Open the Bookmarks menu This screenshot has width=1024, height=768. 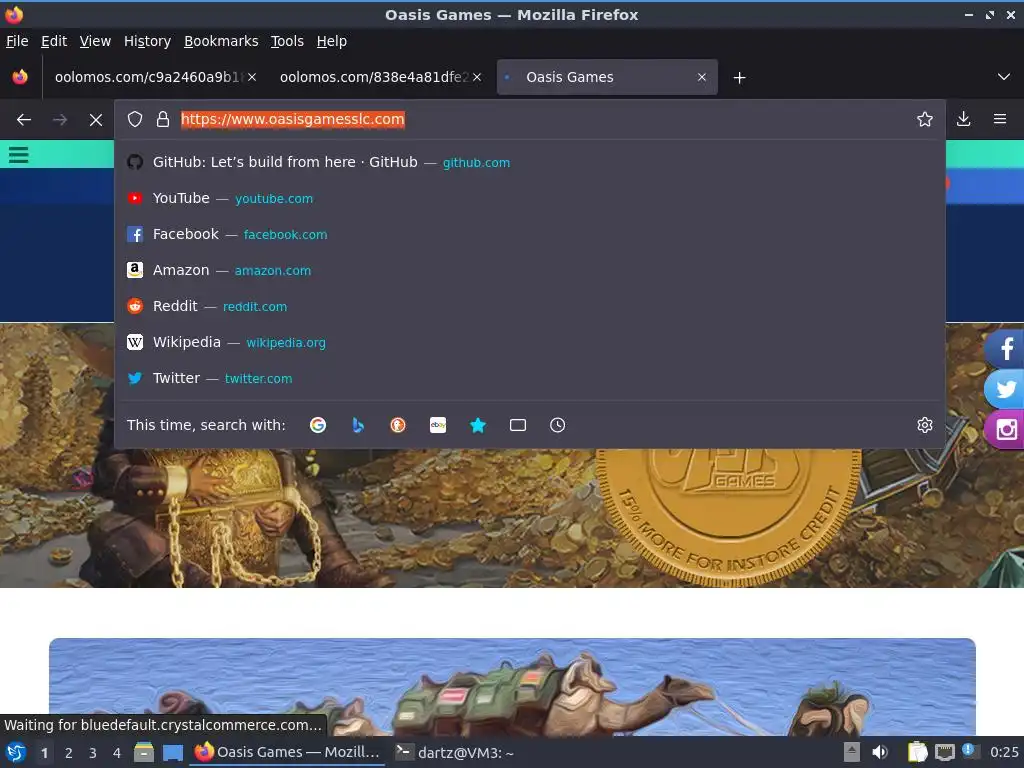click(x=221, y=41)
